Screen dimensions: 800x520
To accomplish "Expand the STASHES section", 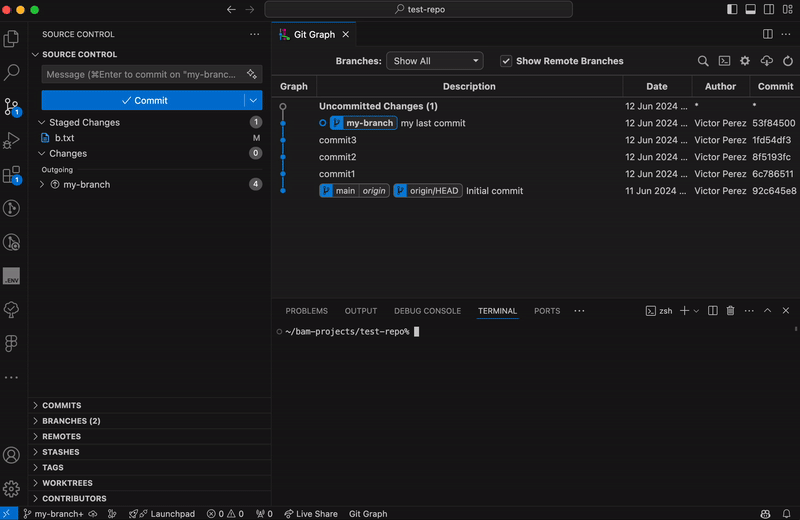I will point(60,452).
